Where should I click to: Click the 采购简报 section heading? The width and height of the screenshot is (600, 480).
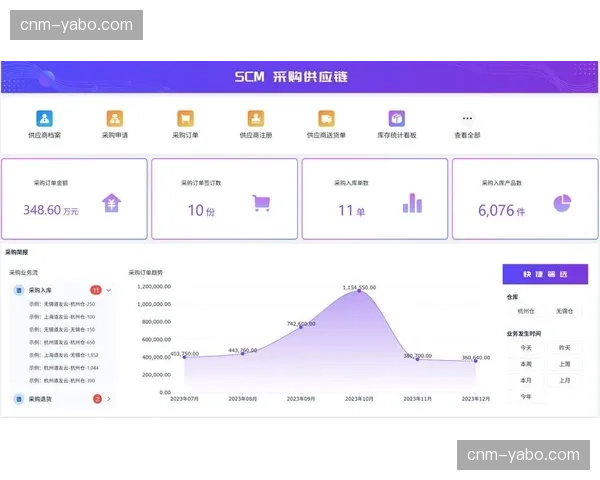(16, 252)
